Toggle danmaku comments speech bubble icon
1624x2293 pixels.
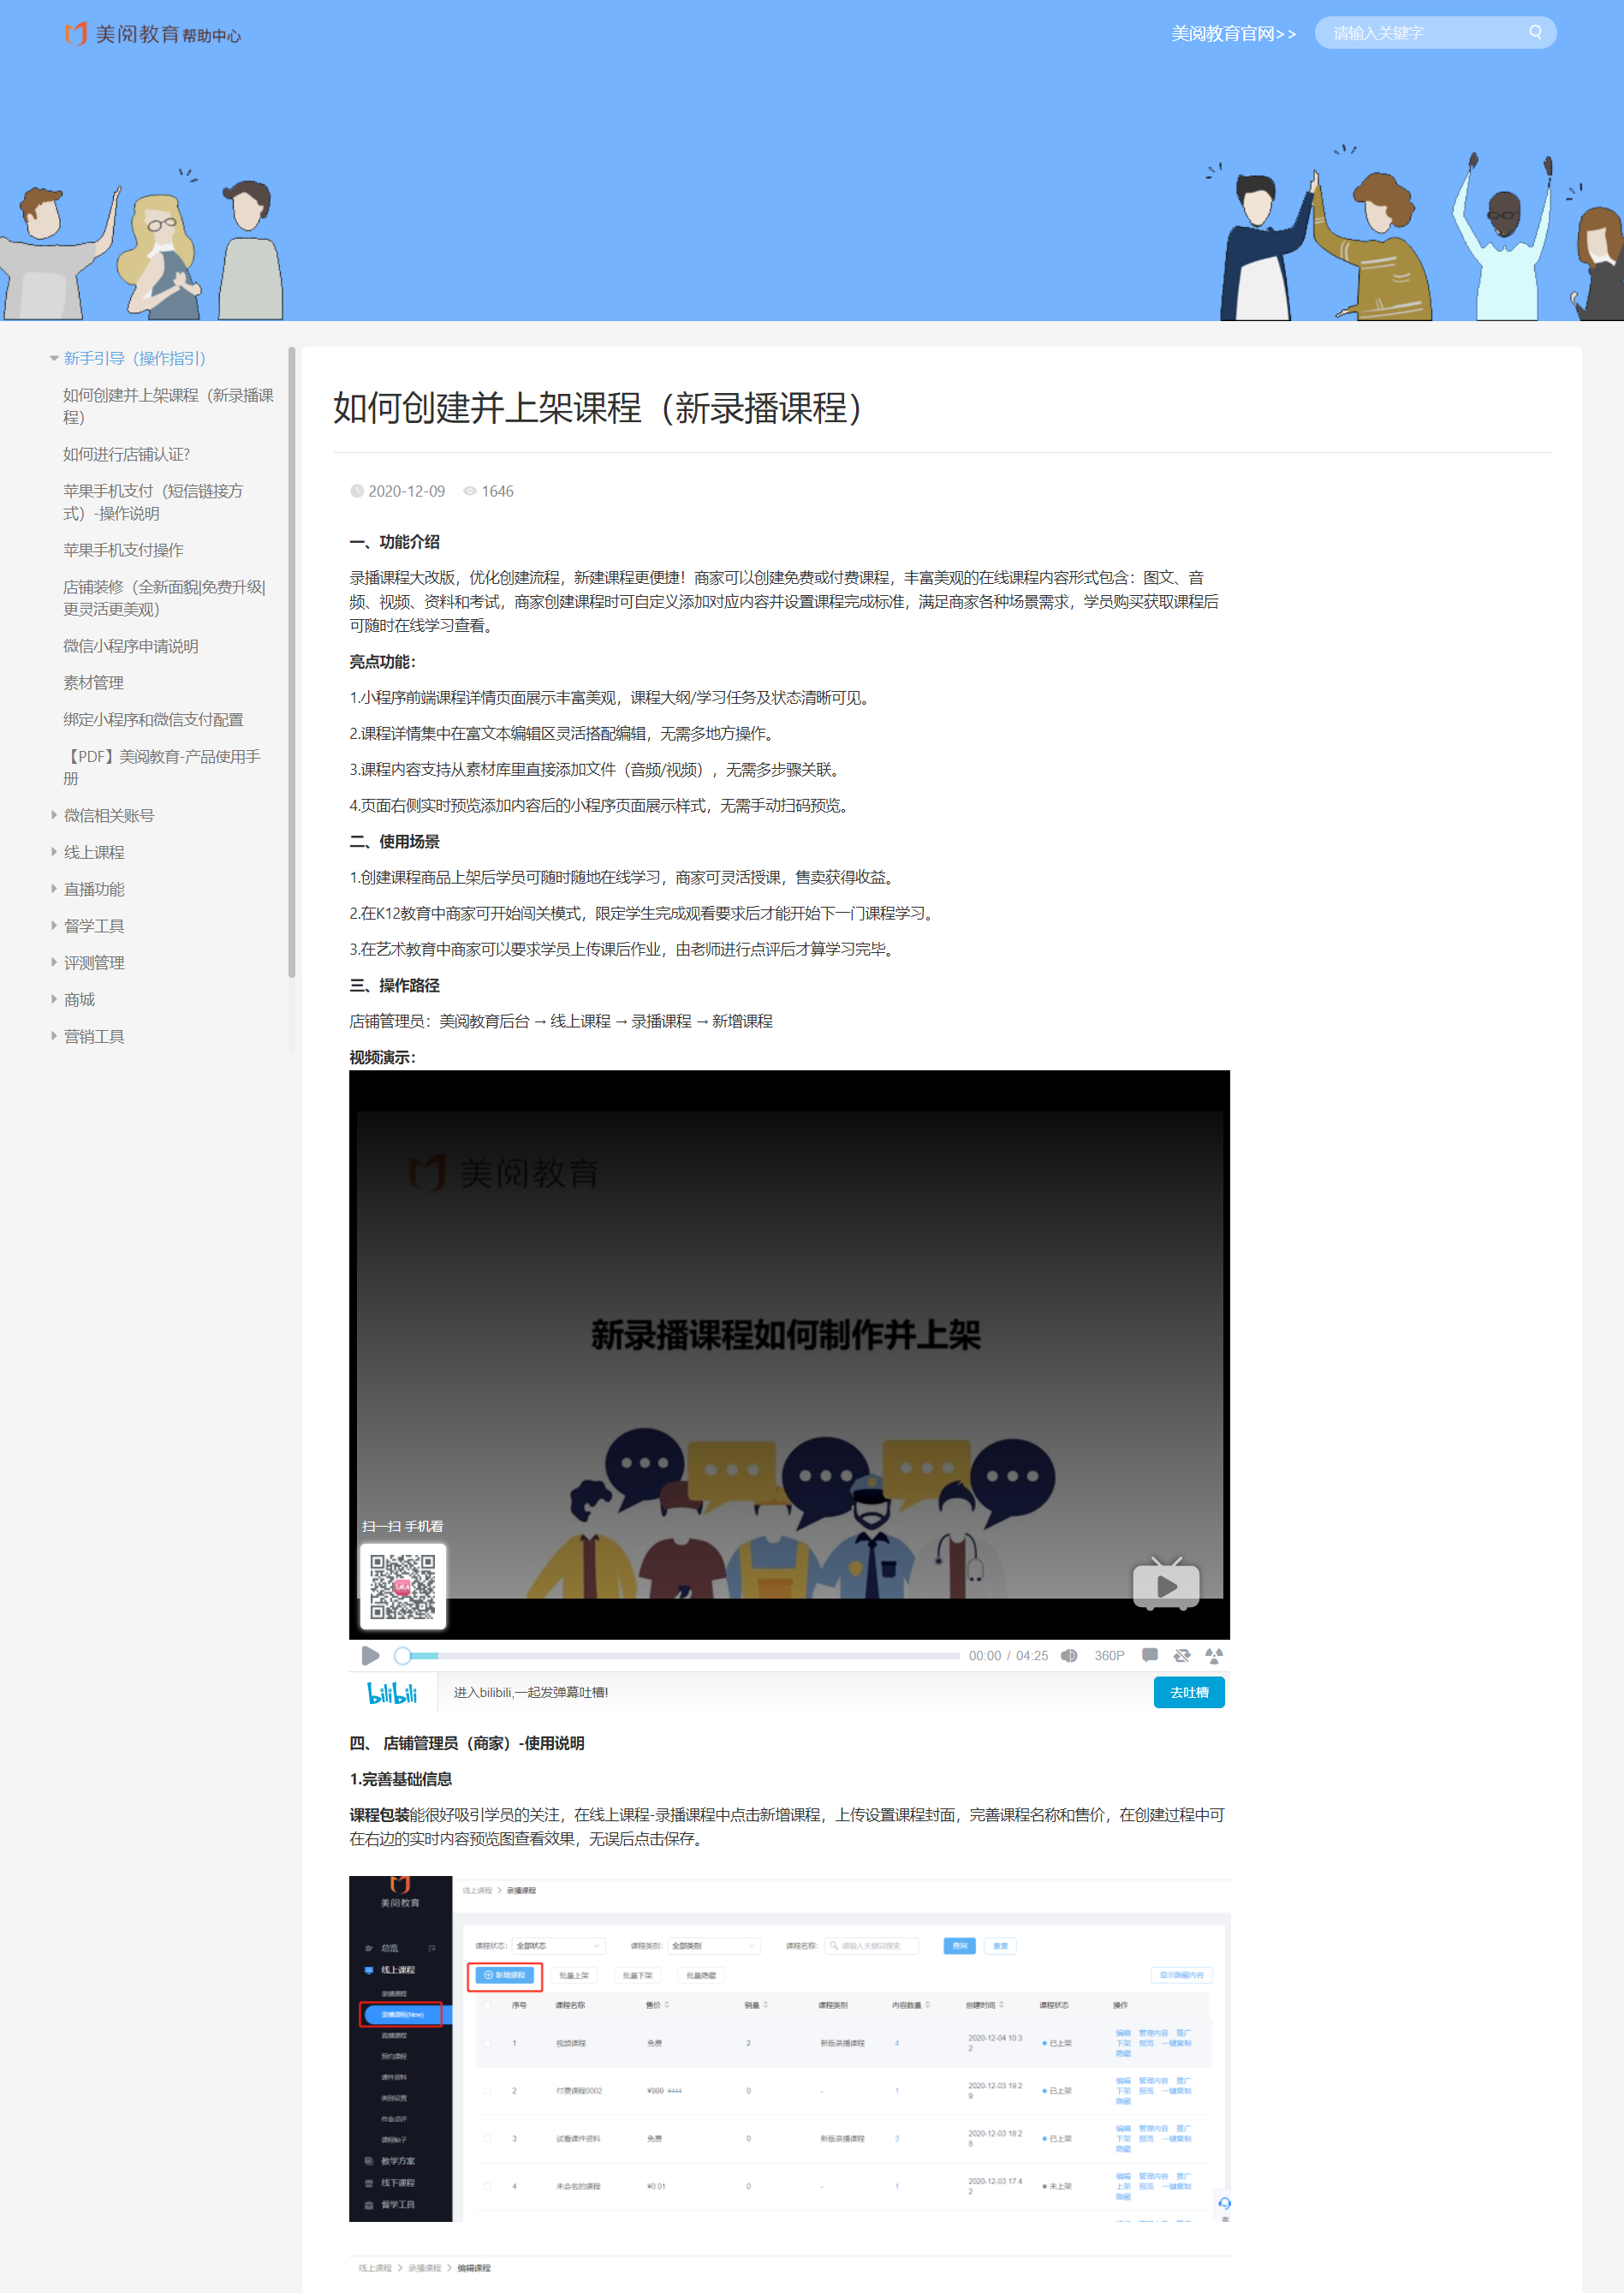click(x=1150, y=1656)
